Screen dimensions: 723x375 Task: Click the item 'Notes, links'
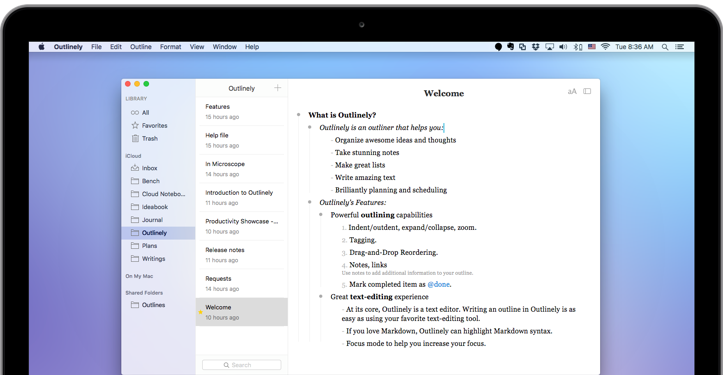click(x=368, y=265)
